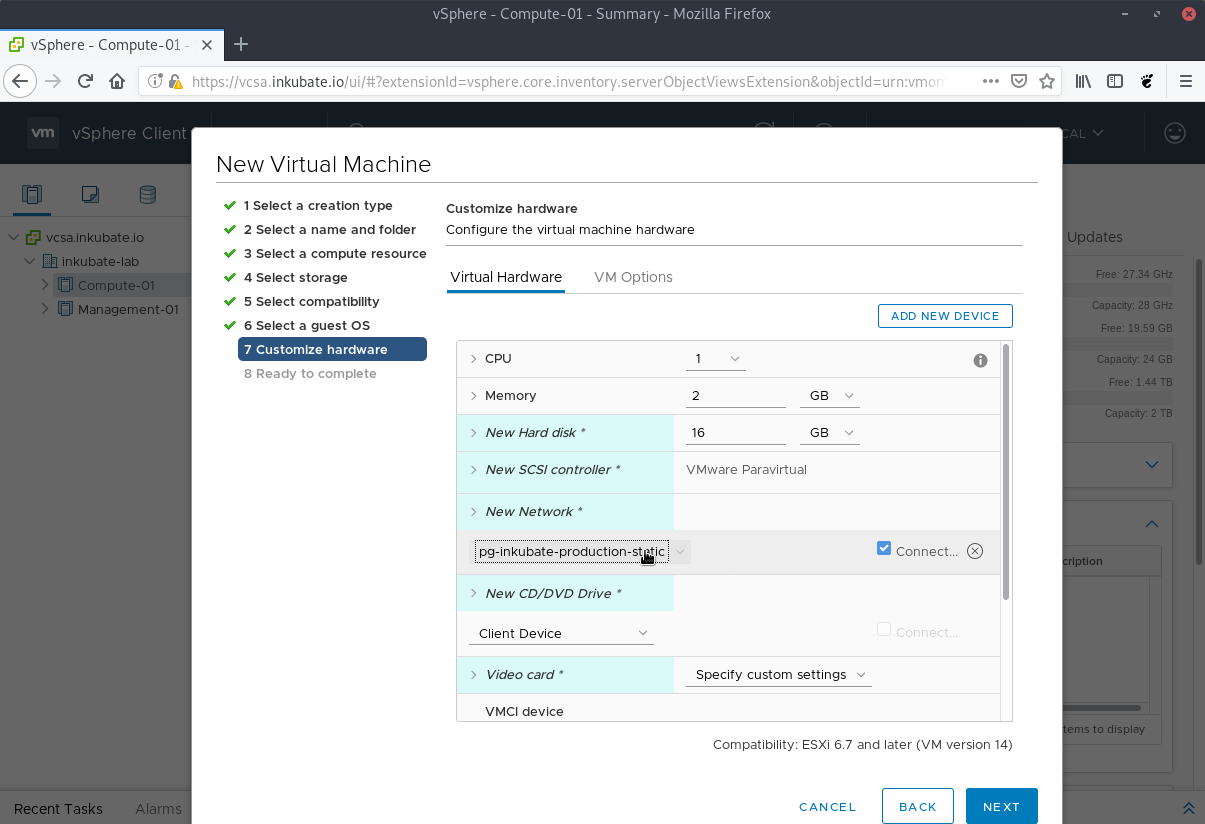Collapse the vcsa.inkubate.io tree node
Viewport: 1205px width, 824px height.
point(13,237)
